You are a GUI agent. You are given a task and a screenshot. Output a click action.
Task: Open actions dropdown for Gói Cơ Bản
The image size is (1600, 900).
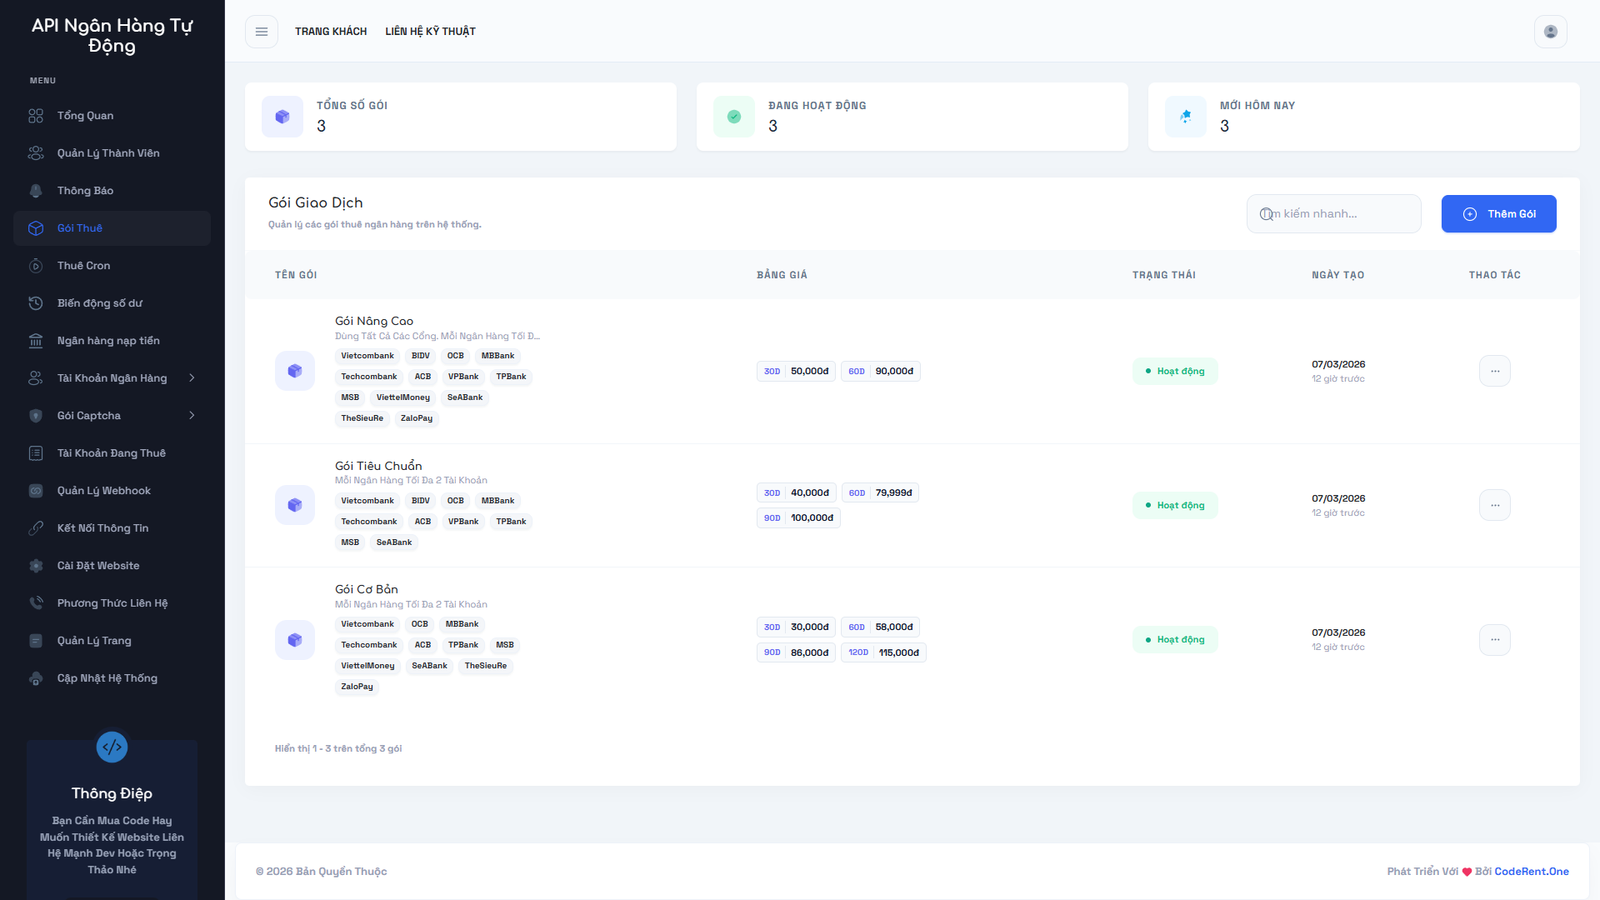[1494, 640]
